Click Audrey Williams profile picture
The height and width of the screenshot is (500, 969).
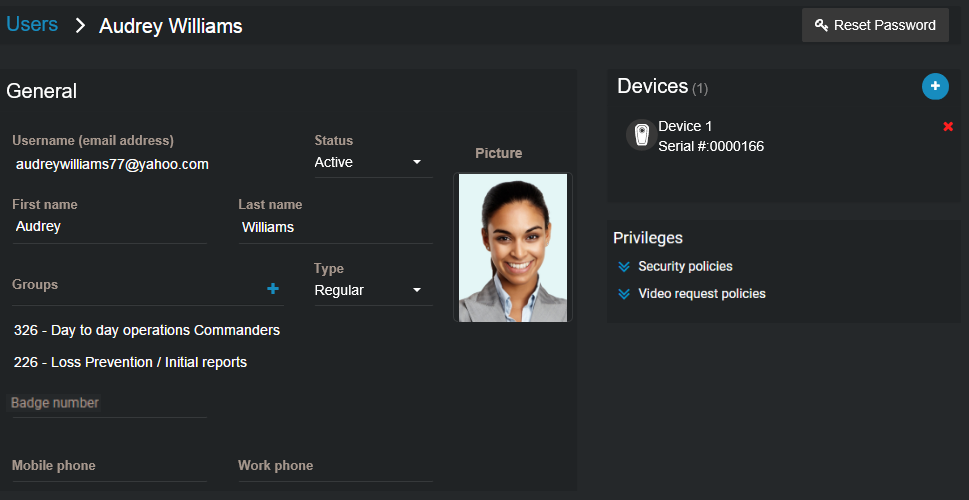[x=513, y=247]
